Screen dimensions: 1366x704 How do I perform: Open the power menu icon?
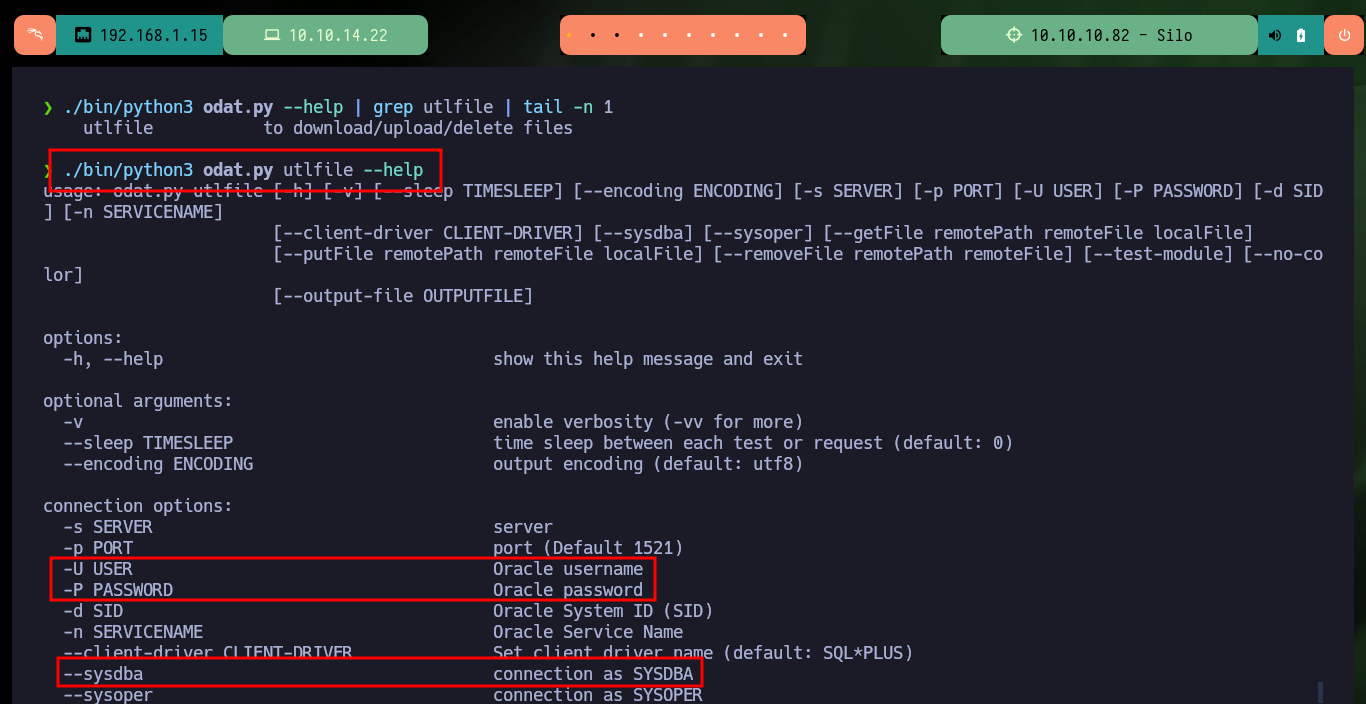click(x=1344, y=35)
